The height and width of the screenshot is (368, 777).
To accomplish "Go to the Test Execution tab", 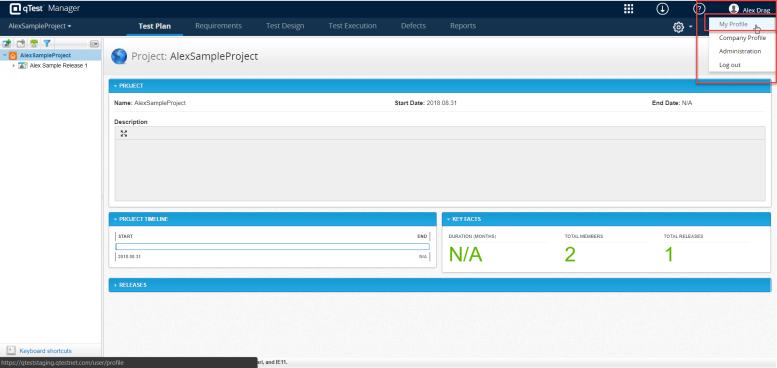I will [x=352, y=26].
